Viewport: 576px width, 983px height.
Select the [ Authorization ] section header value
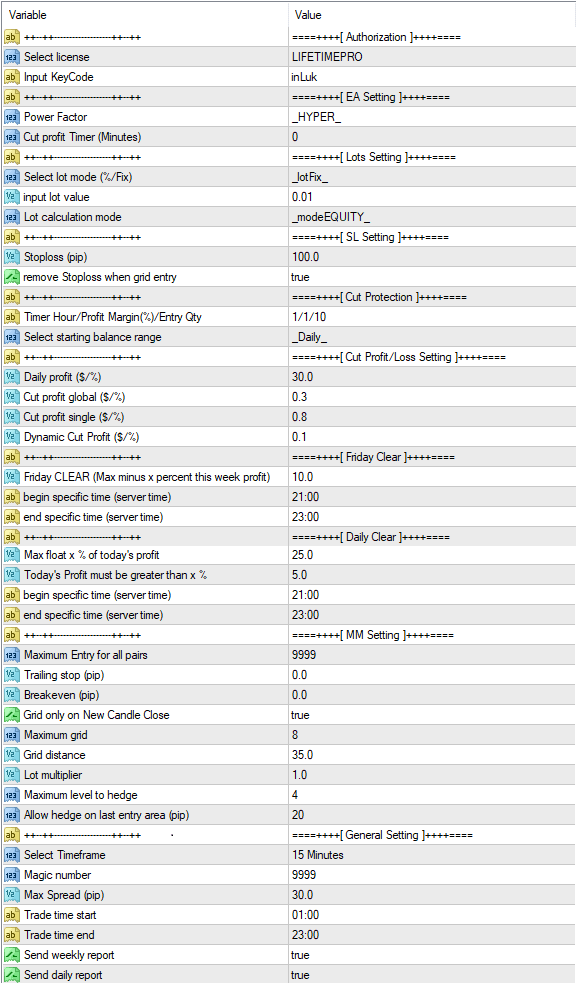pos(377,38)
